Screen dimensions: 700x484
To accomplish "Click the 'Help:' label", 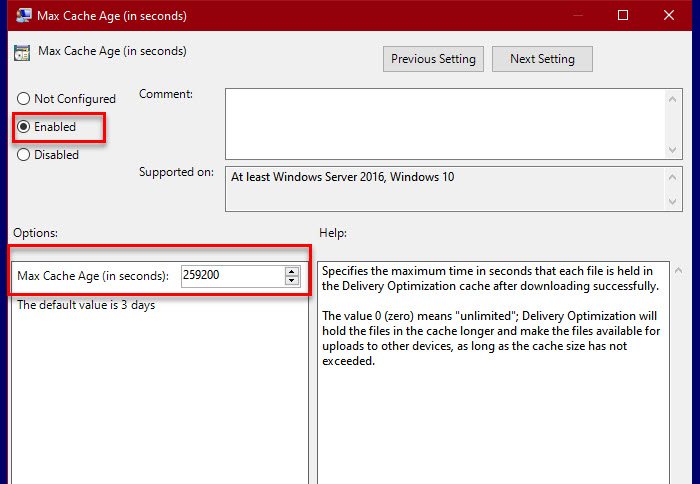I will coord(333,233).
